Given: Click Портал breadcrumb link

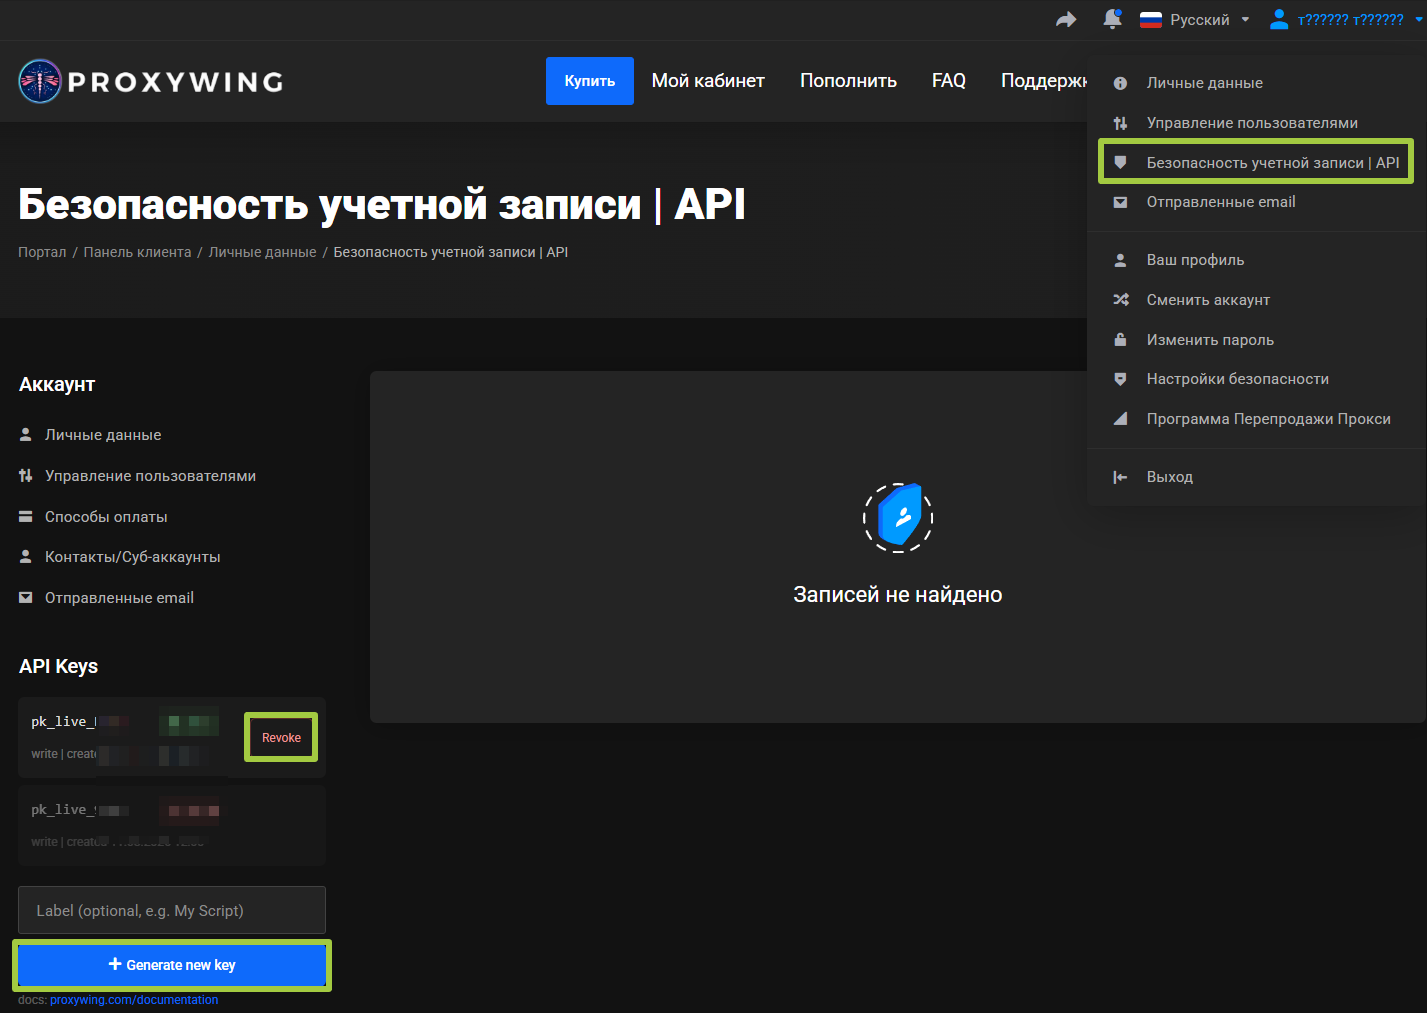Looking at the screenshot, I should pos(42,252).
